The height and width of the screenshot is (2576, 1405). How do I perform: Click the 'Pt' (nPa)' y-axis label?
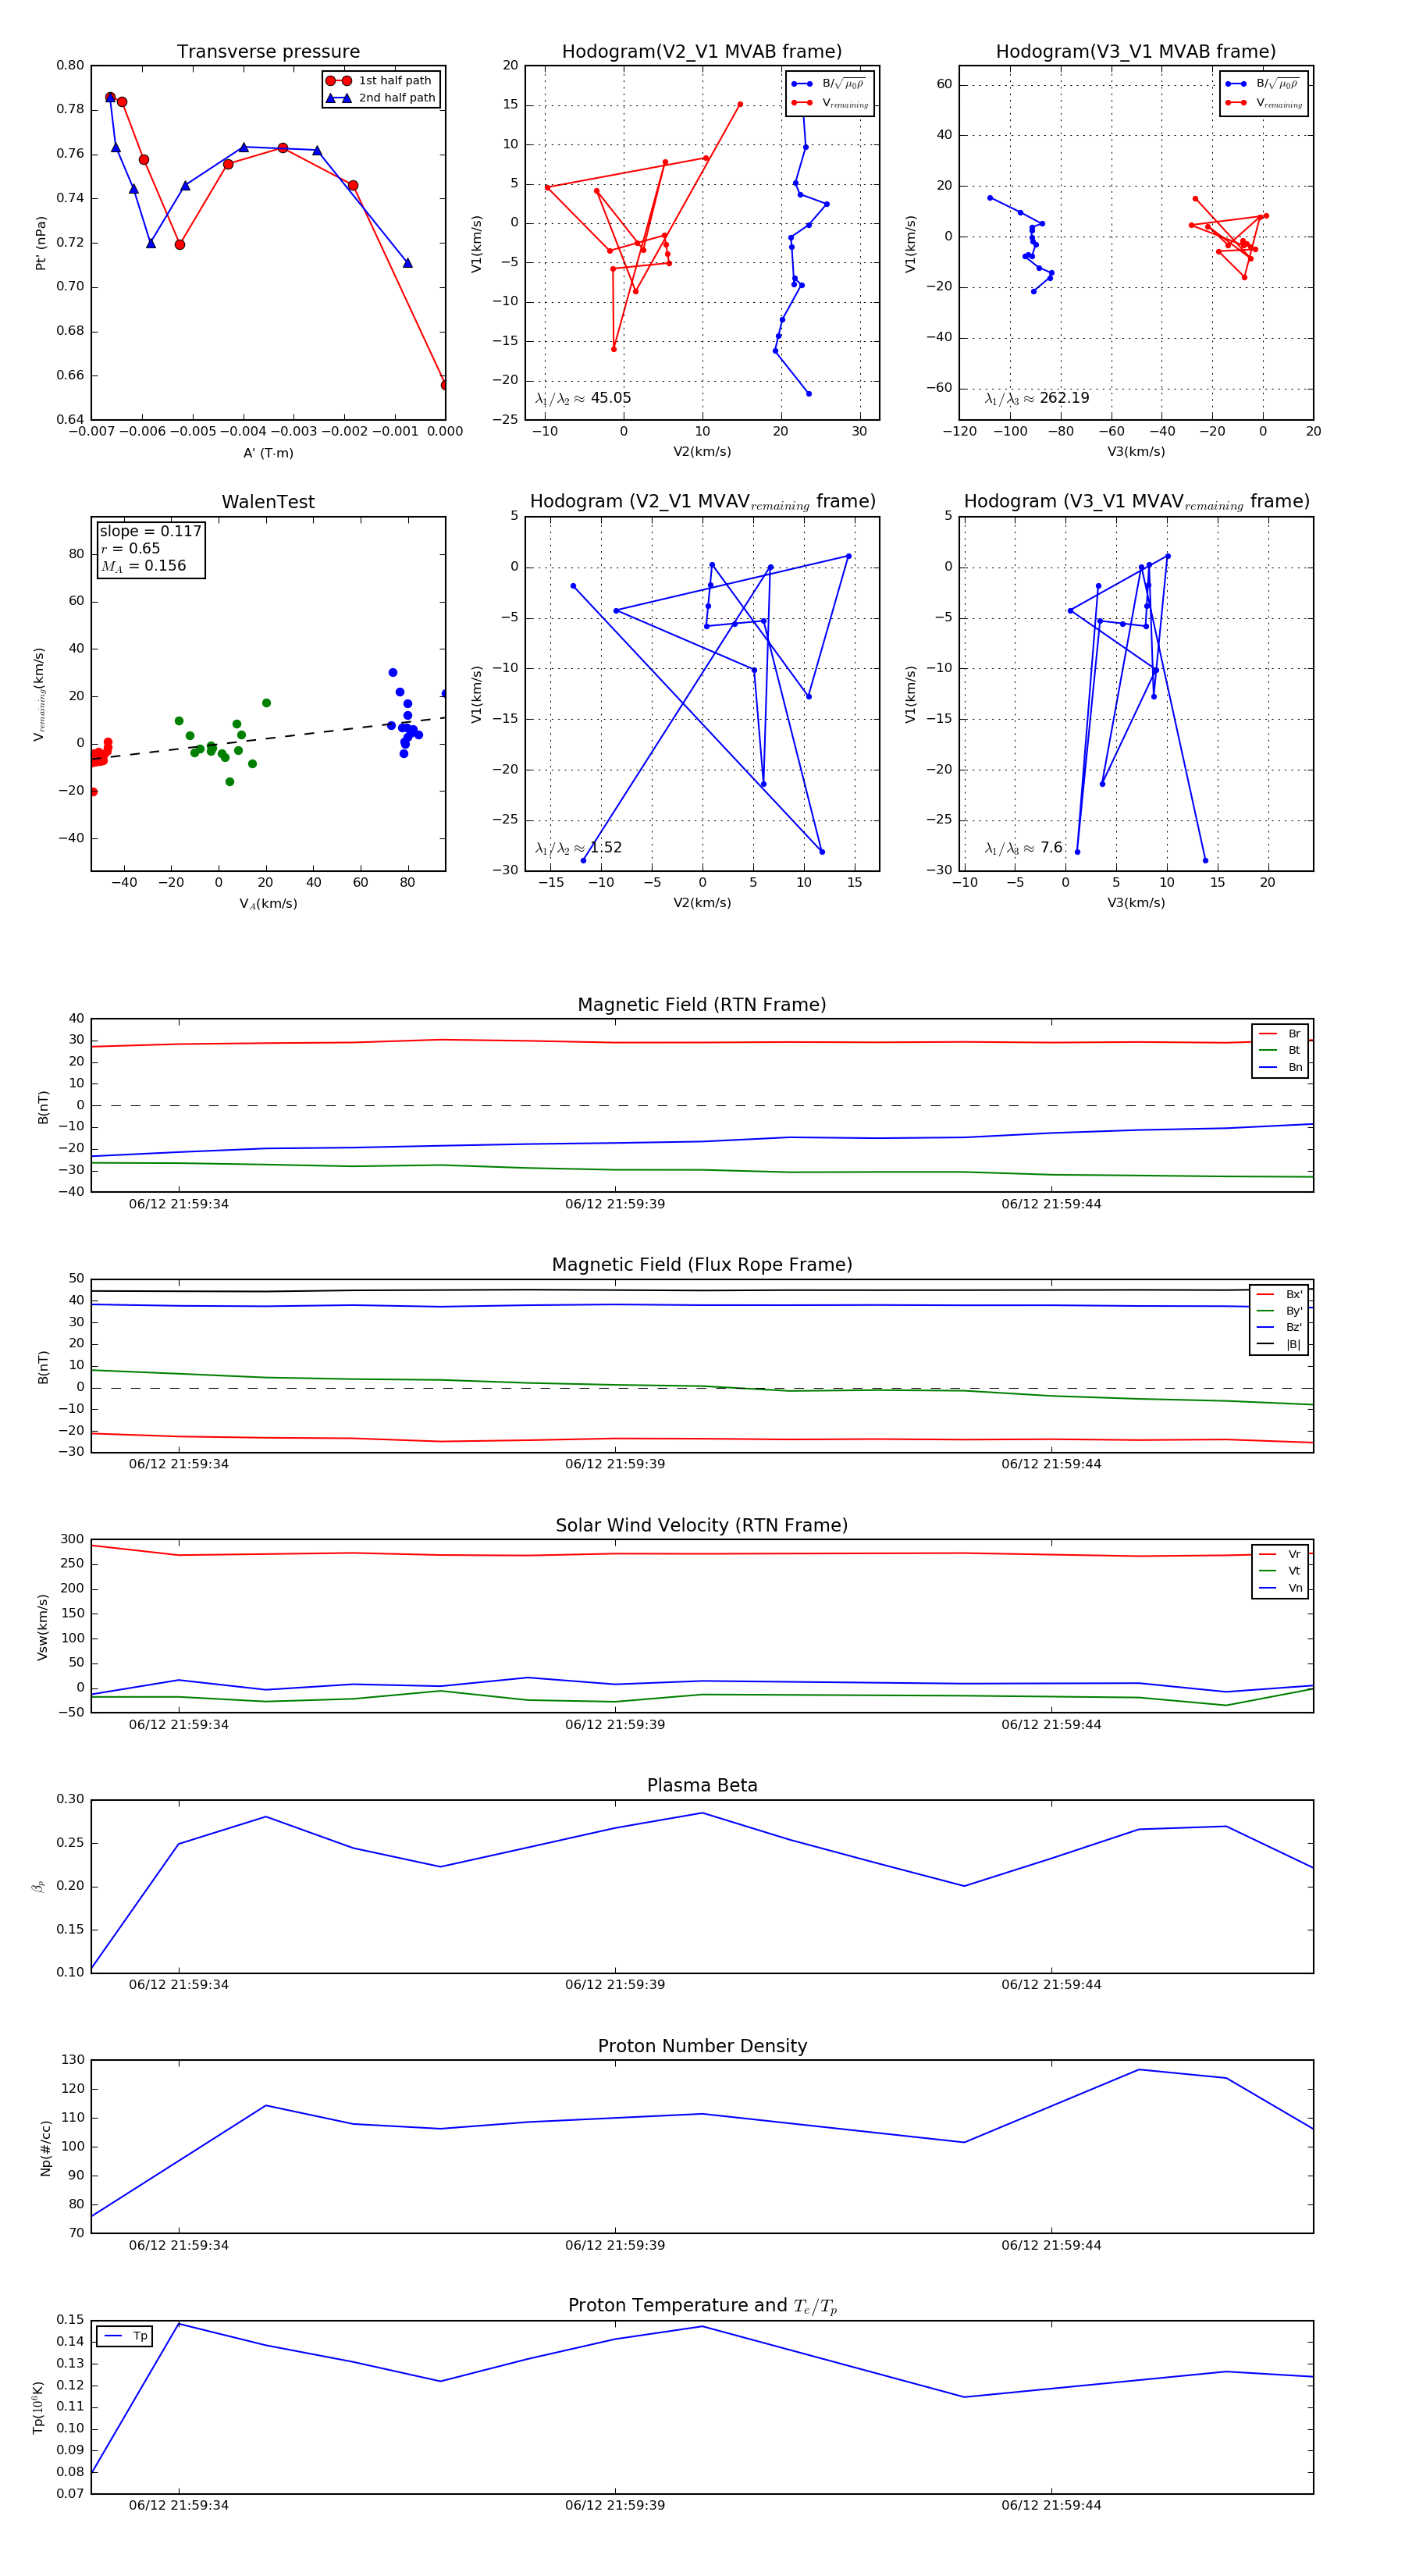click(41, 243)
